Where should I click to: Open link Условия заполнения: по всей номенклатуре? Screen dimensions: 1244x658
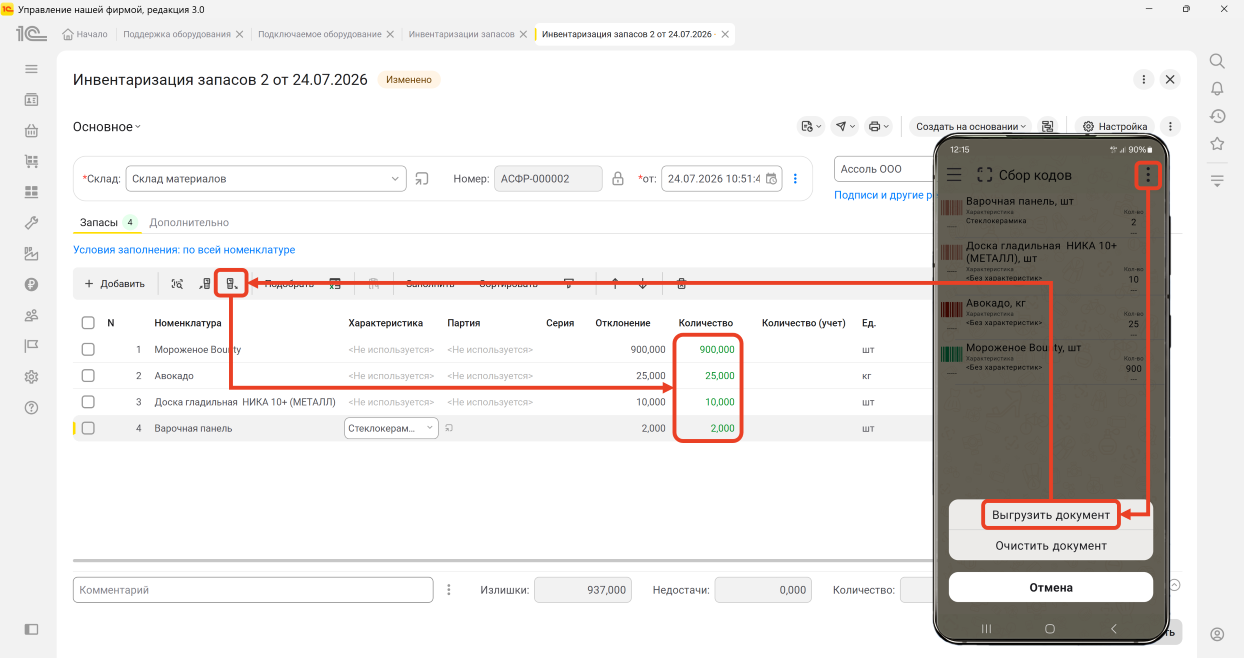184,250
